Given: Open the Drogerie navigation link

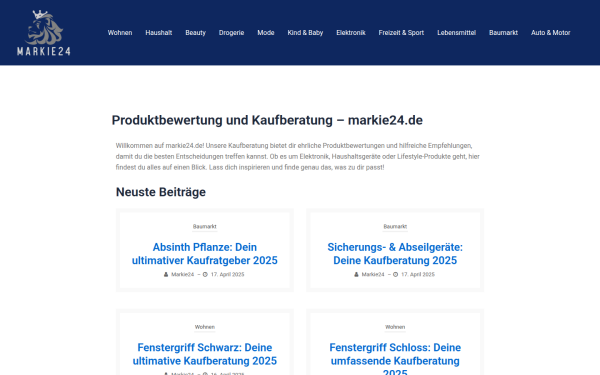Looking at the screenshot, I should [x=232, y=33].
